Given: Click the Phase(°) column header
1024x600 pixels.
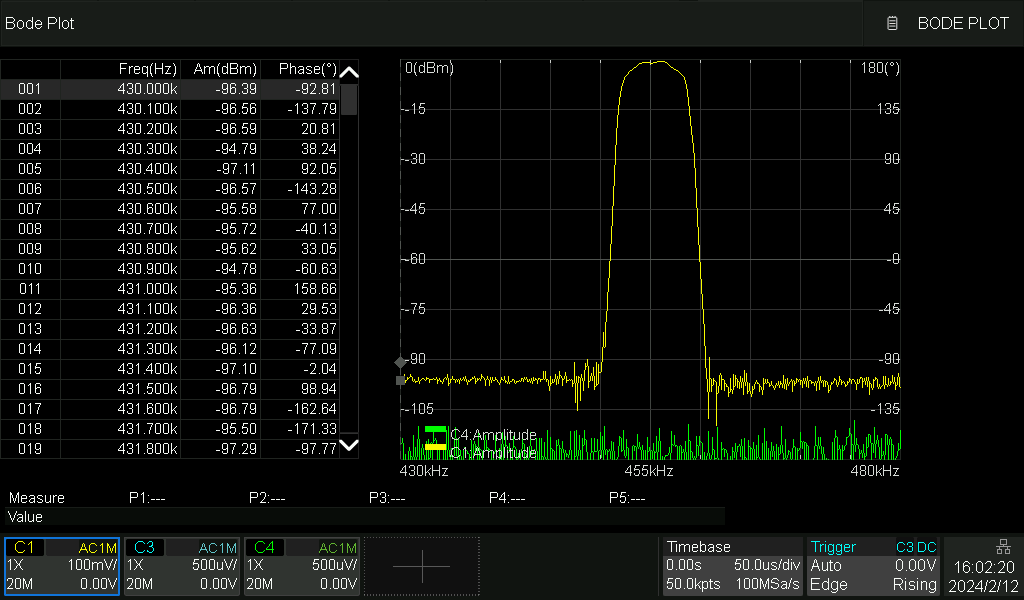Looking at the screenshot, I should coord(308,69).
